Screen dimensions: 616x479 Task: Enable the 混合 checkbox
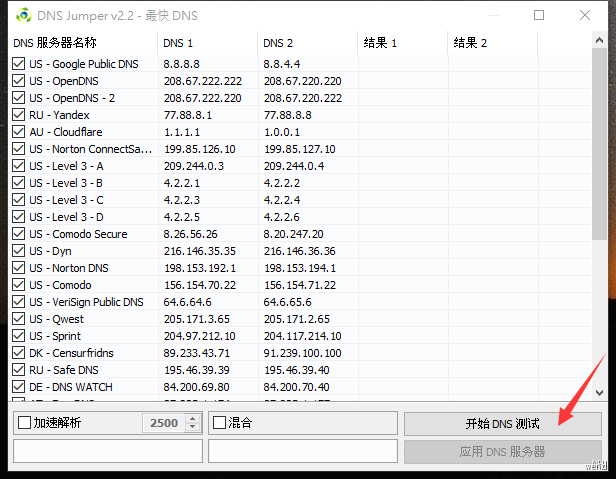(219, 423)
